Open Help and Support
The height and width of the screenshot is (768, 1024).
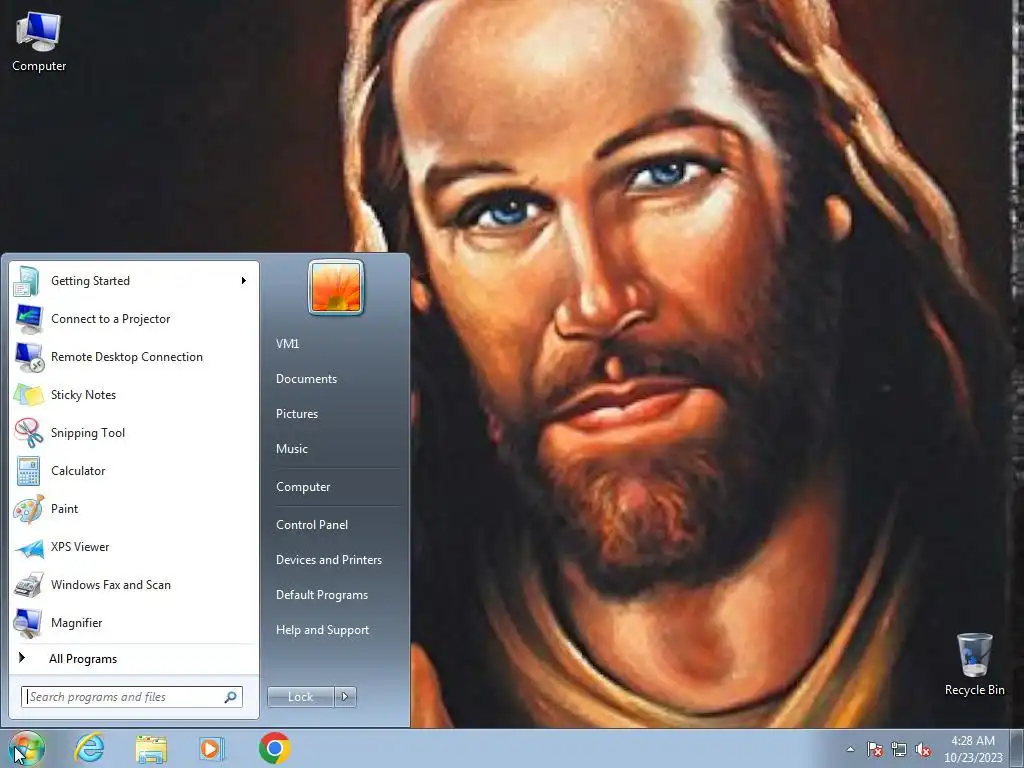tap(322, 630)
